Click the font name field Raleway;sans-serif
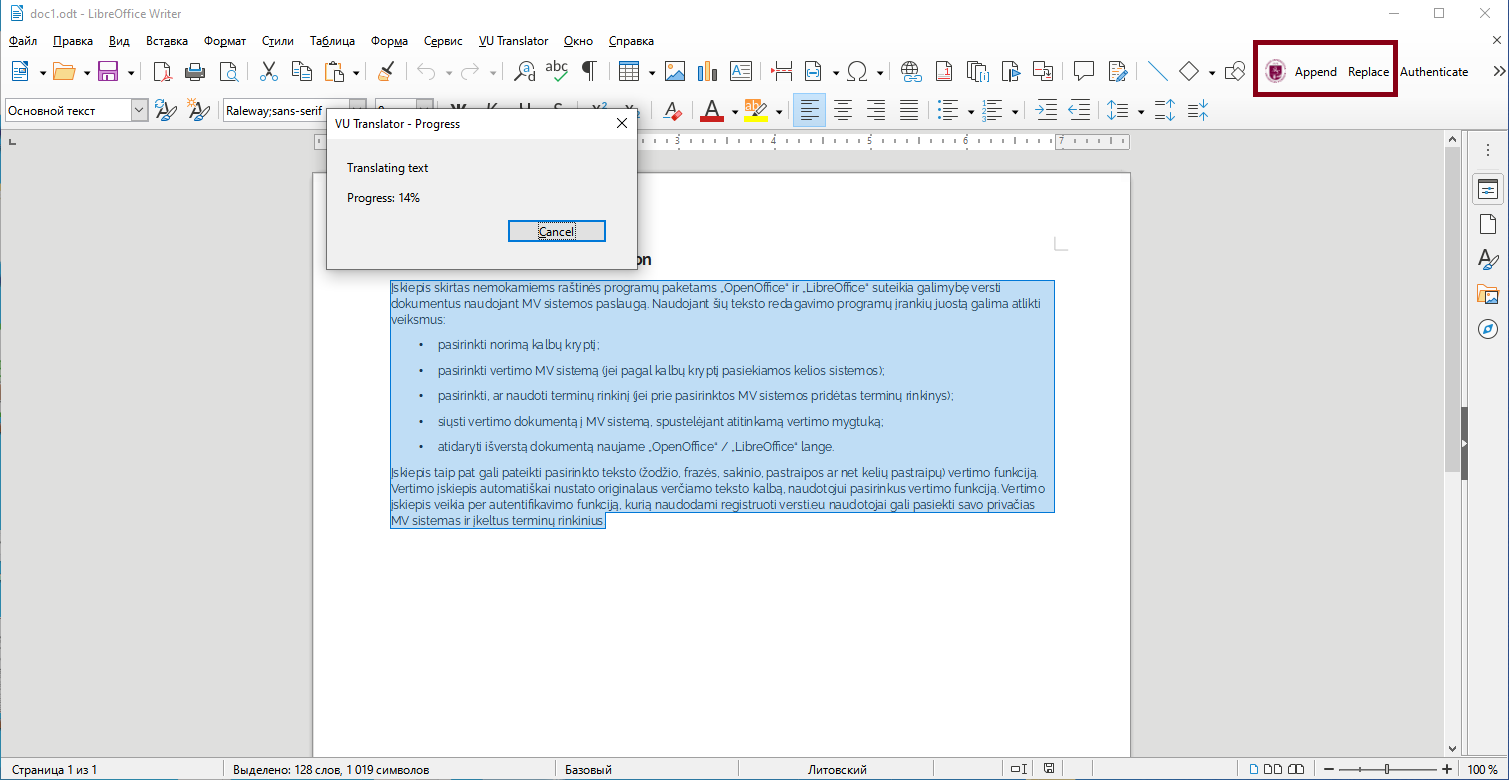The width and height of the screenshot is (1509, 780). 284,111
